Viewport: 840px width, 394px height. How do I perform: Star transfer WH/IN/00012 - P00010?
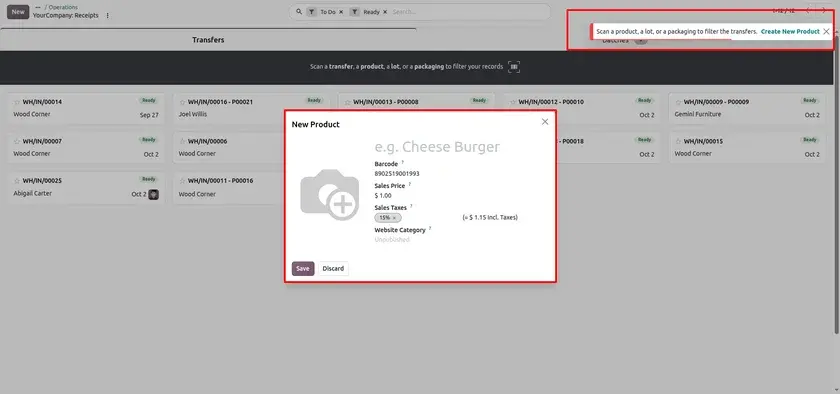coord(513,102)
